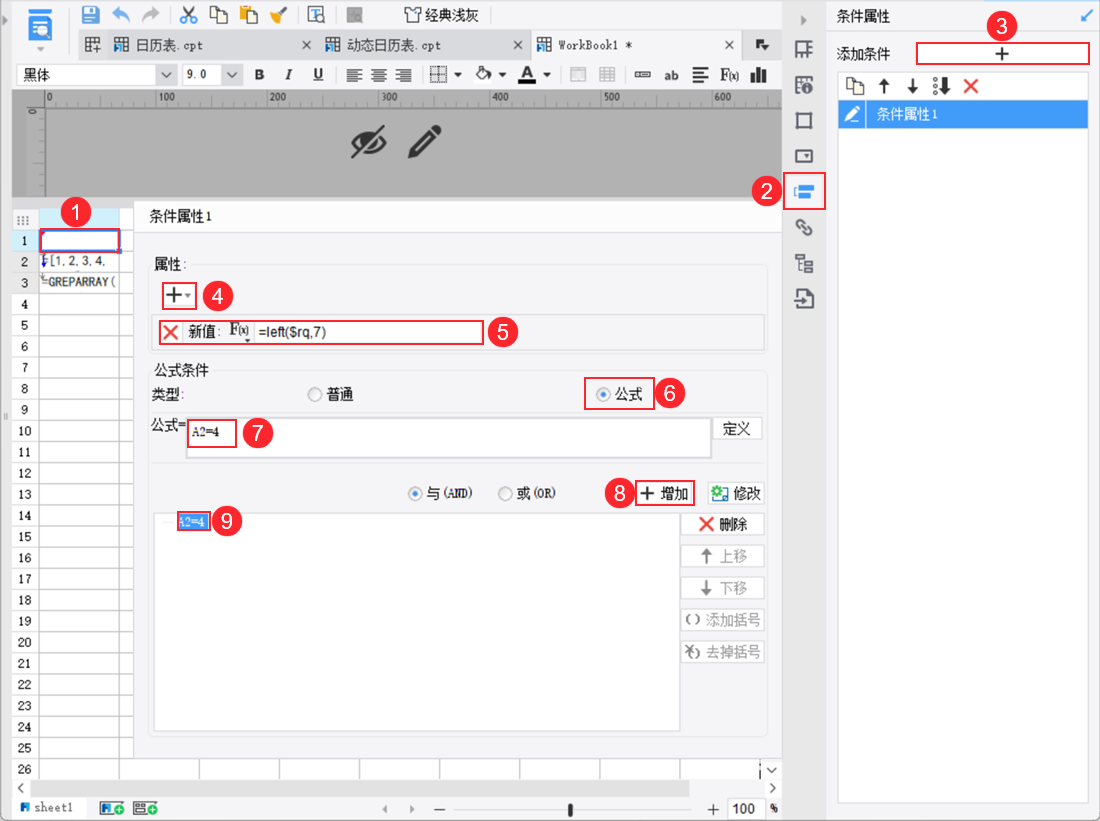Open the add property plus dropdown
Viewport: 1100px width, 821px height.
click(179, 295)
